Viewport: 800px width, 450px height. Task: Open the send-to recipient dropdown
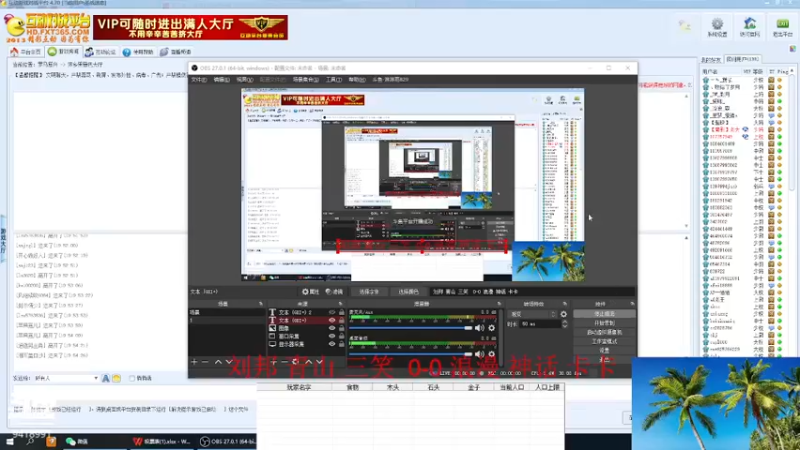pos(65,378)
